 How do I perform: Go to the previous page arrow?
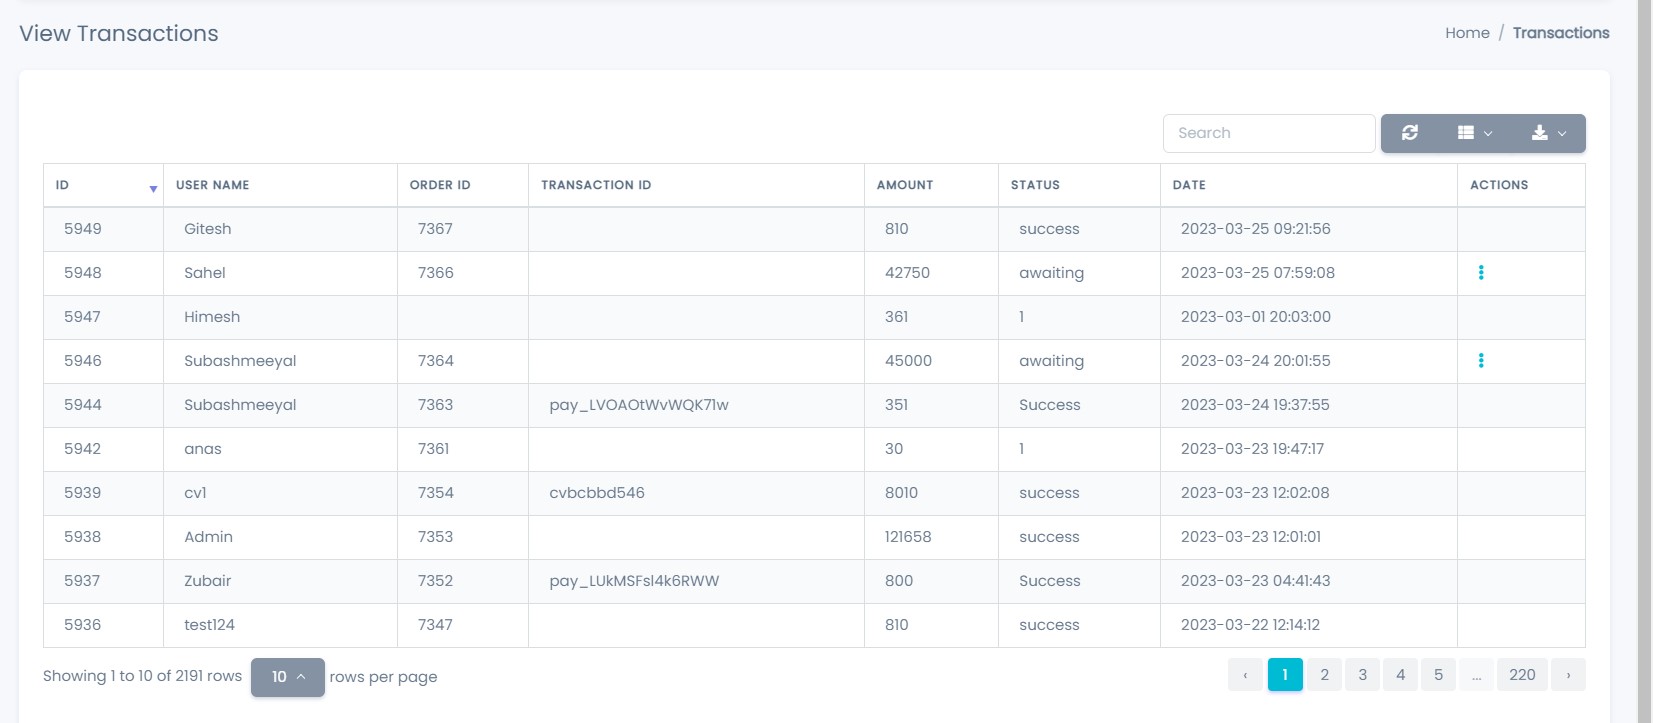pos(1245,675)
